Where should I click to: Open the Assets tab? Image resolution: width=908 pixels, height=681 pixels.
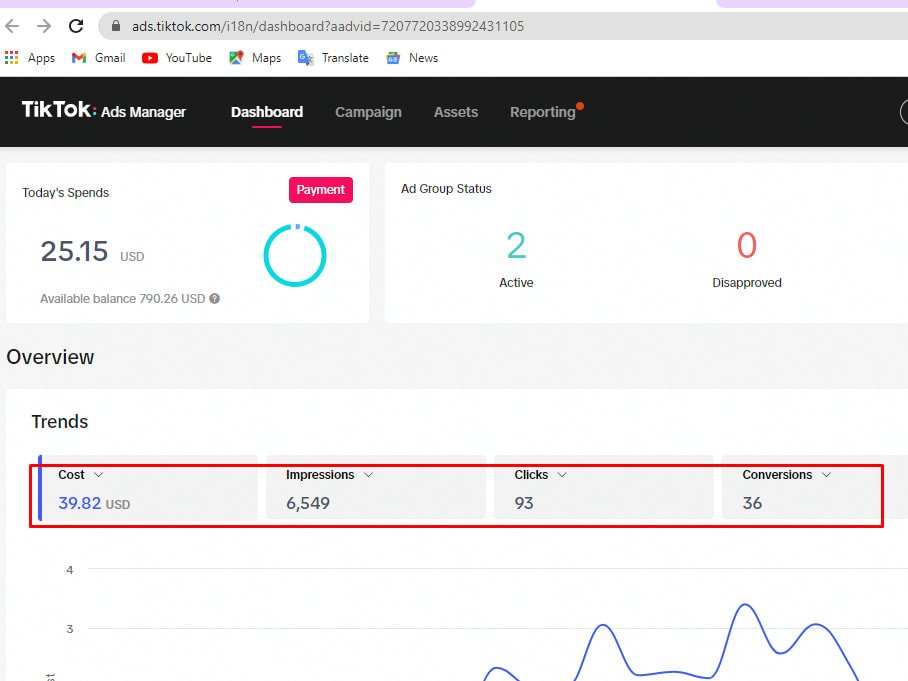point(456,112)
